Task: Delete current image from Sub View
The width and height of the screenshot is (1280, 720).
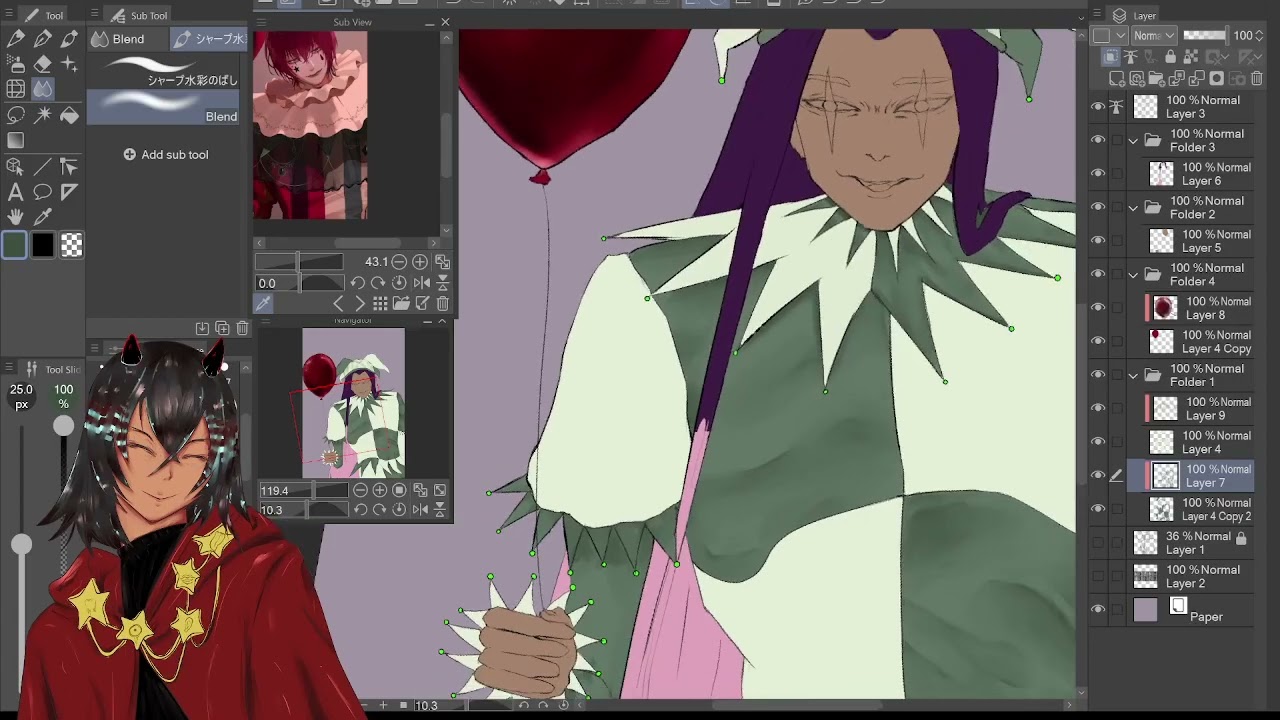Action: (x=443, y=303)
